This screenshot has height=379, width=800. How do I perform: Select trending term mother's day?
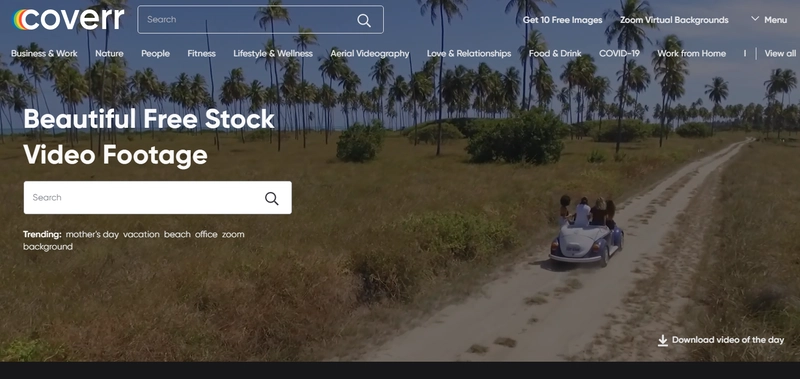92,235
